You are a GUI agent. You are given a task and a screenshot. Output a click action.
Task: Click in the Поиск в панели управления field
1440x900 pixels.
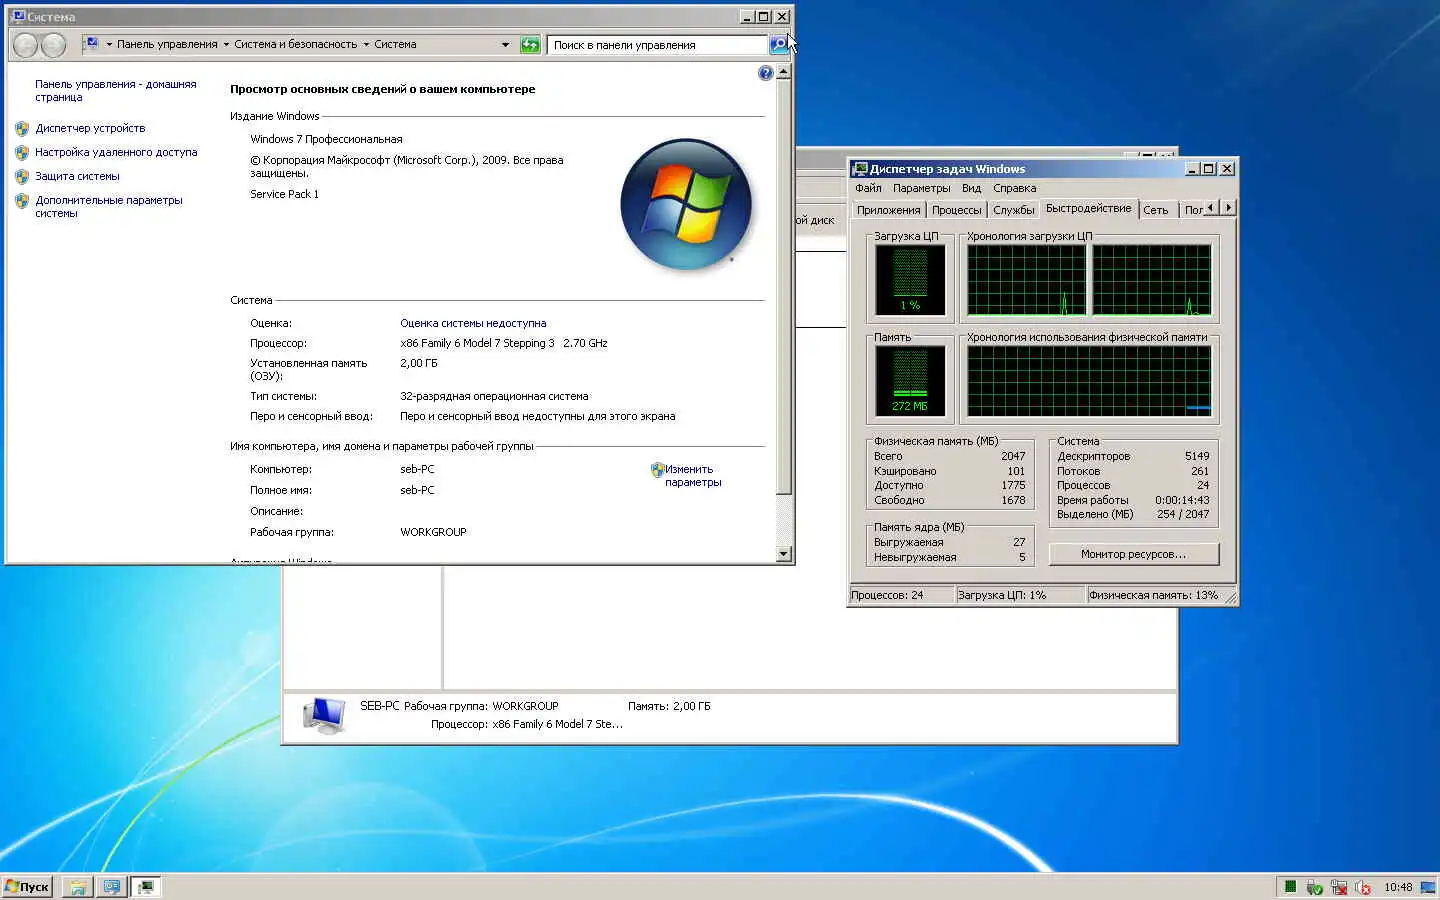[658, 45]
